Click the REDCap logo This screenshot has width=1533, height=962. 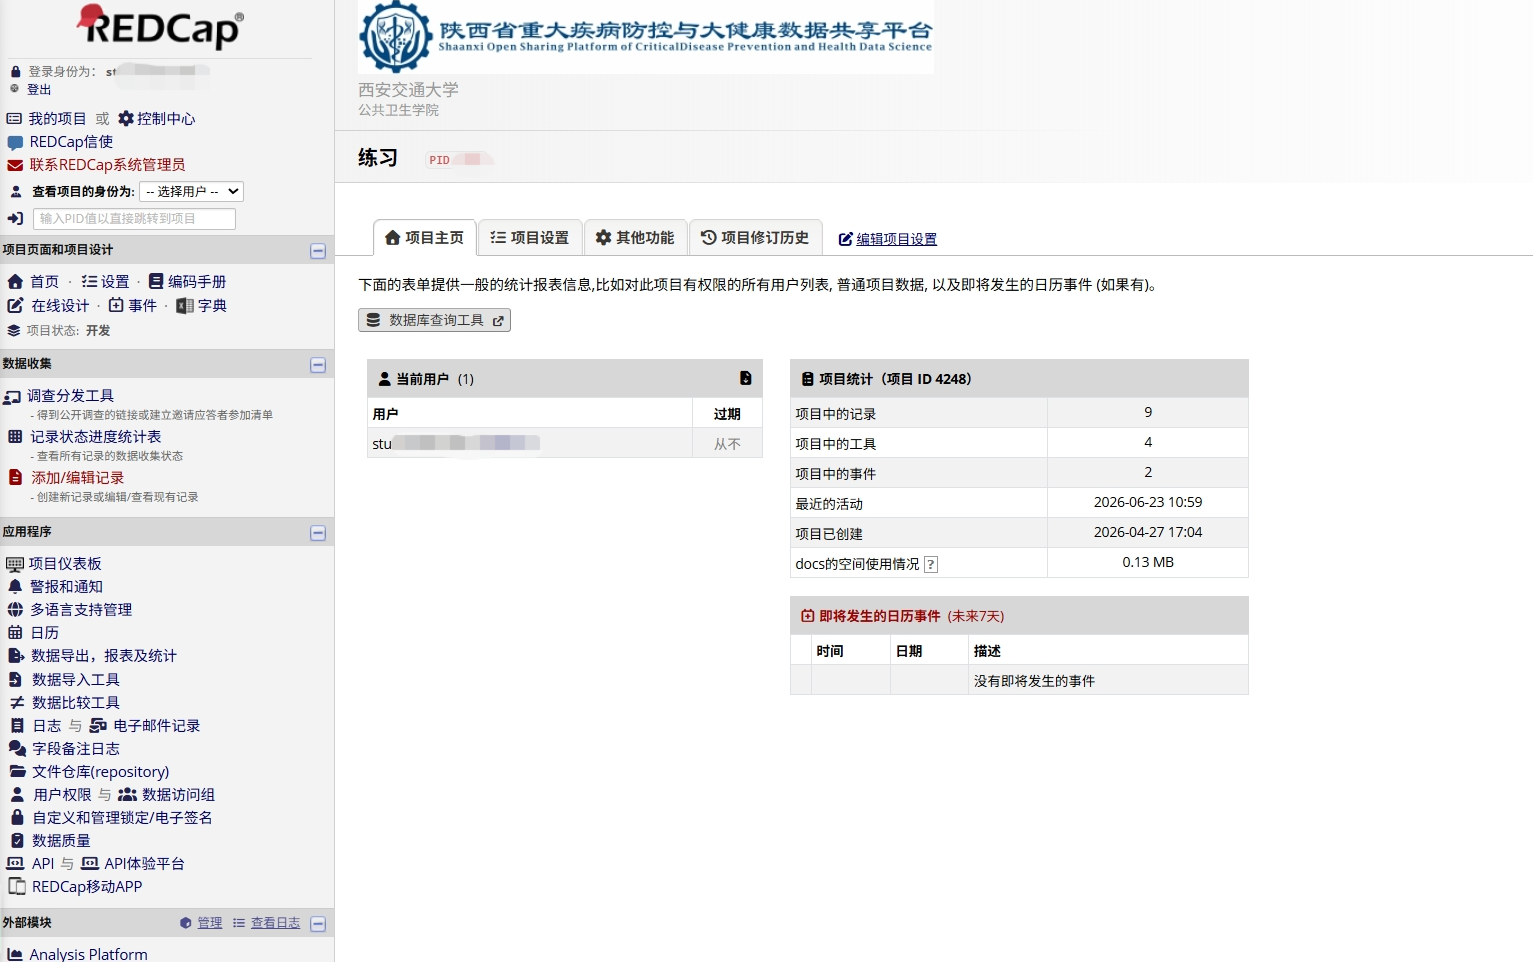[x=160, y=26]
